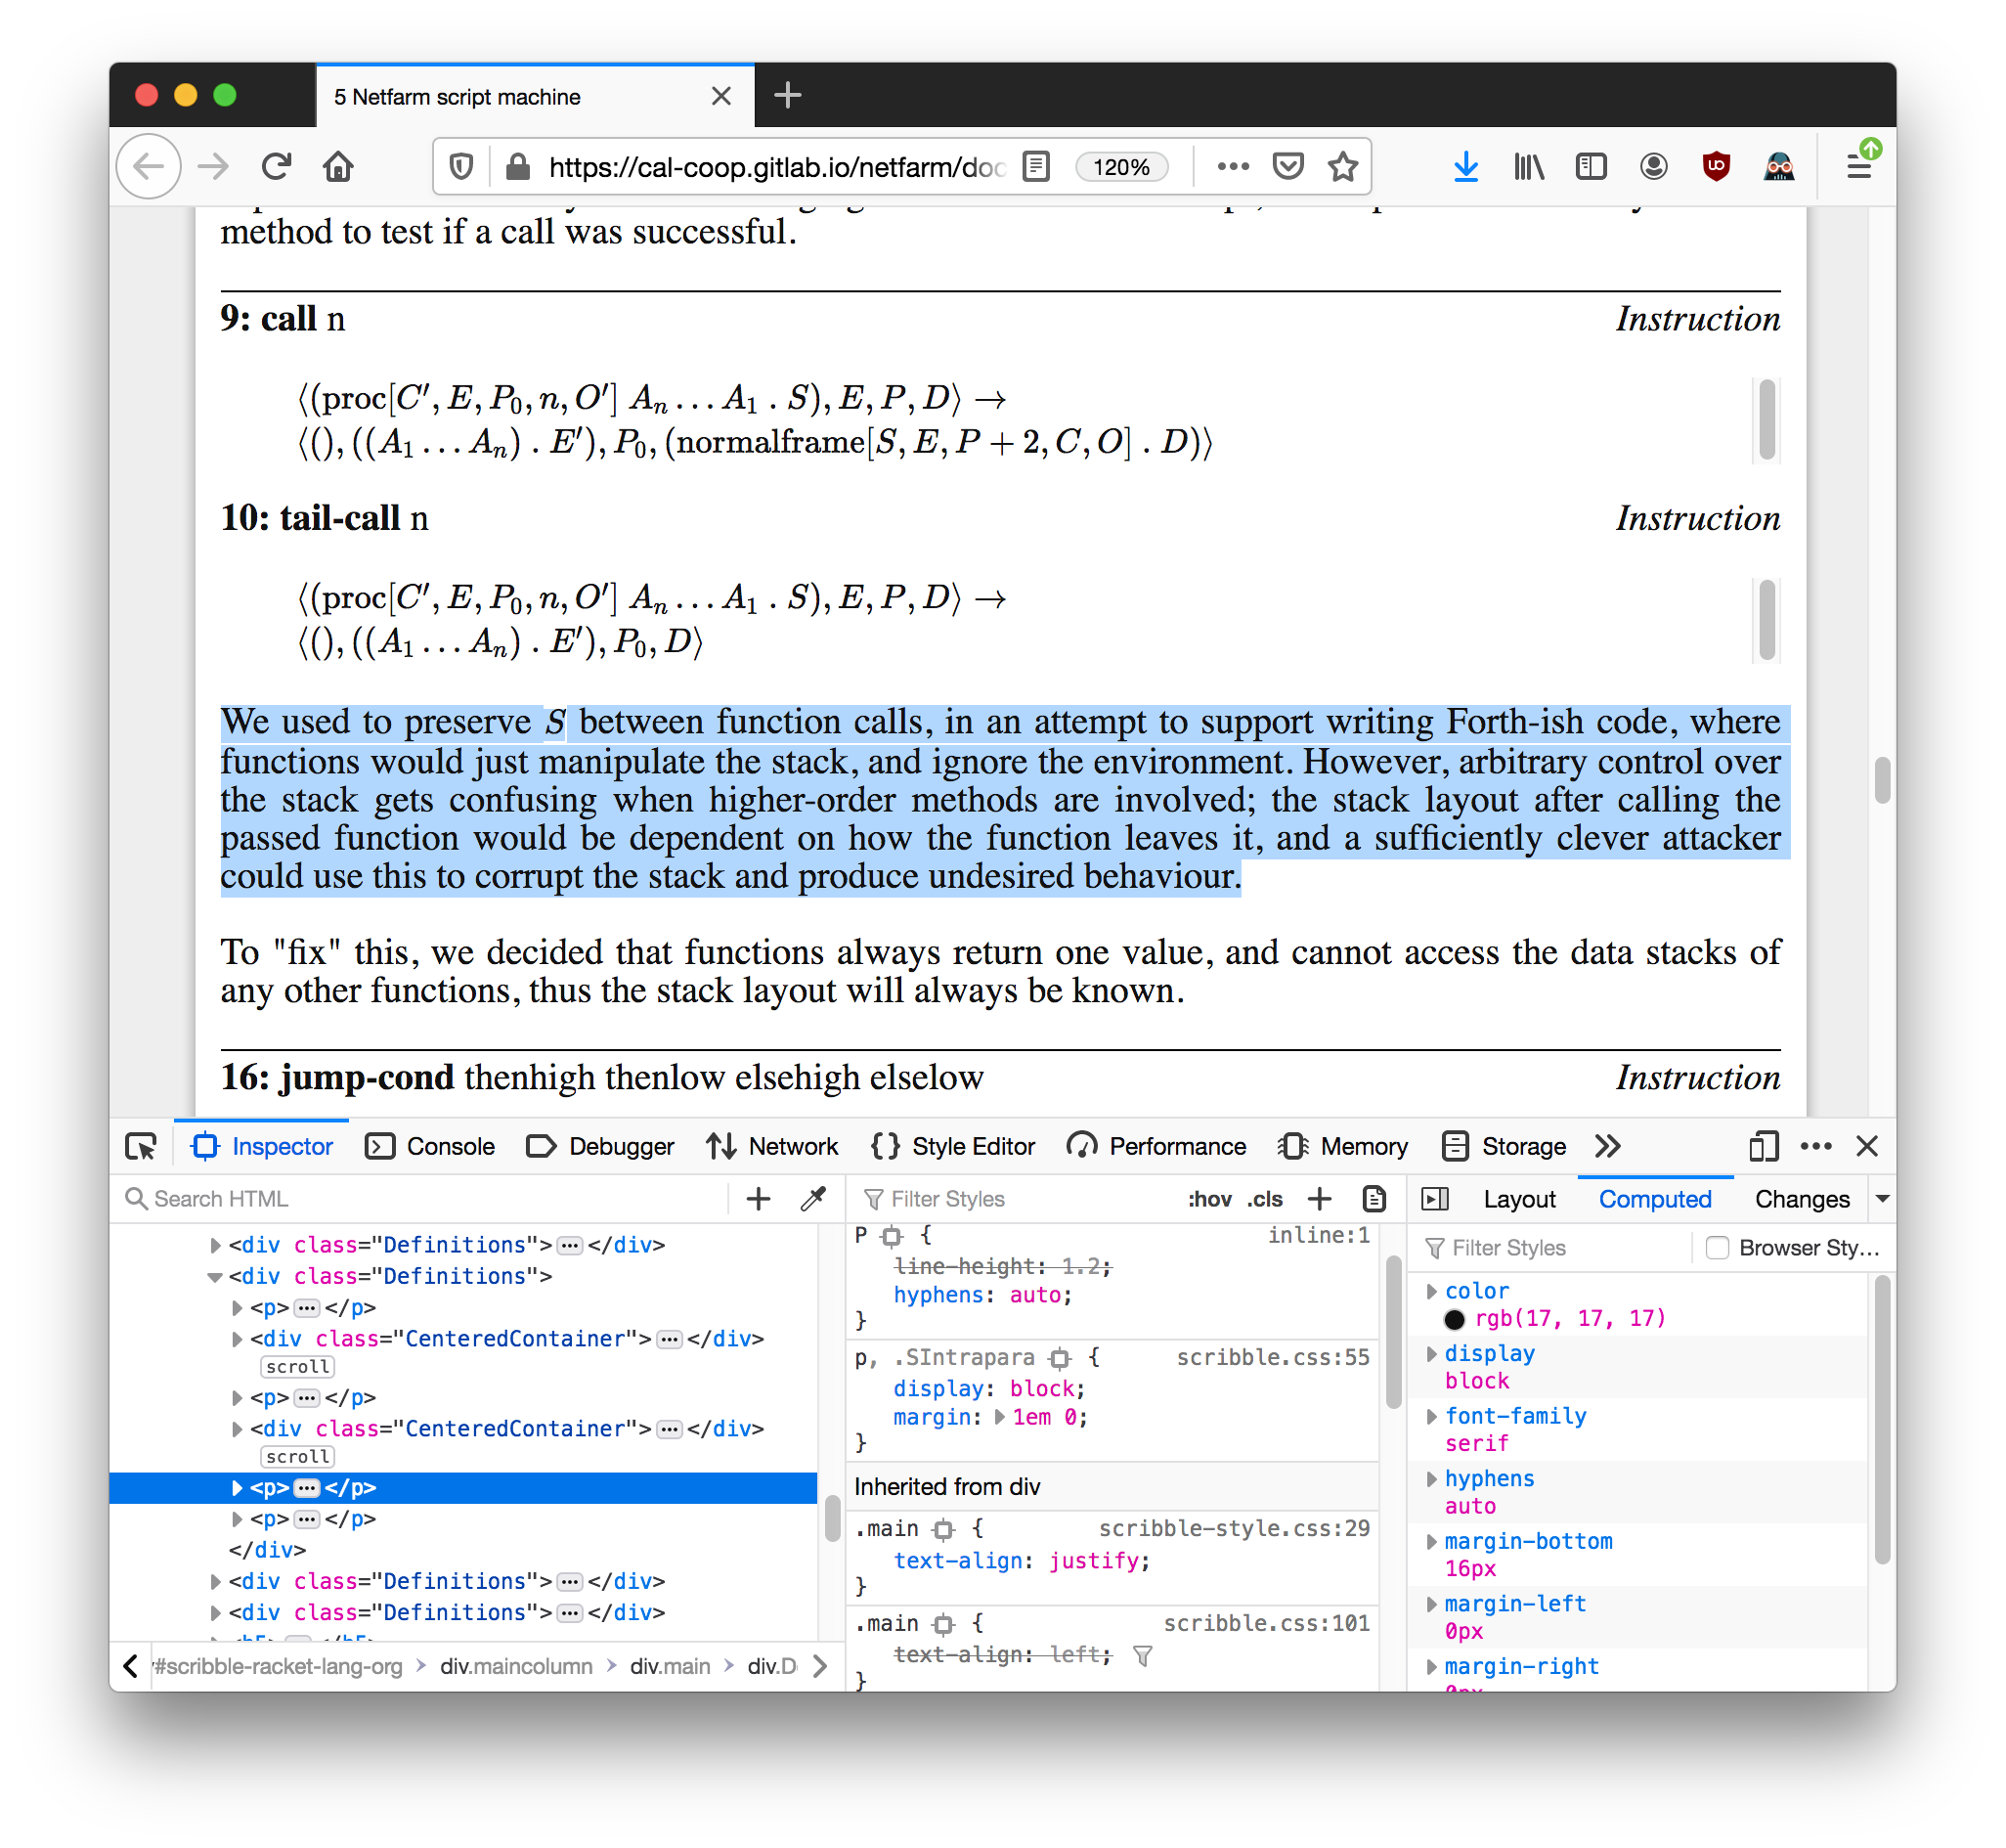Viewport: 2006px width, 1848px height.
Task: Open the Downloads arrow icon
Action: (1465, 167)
